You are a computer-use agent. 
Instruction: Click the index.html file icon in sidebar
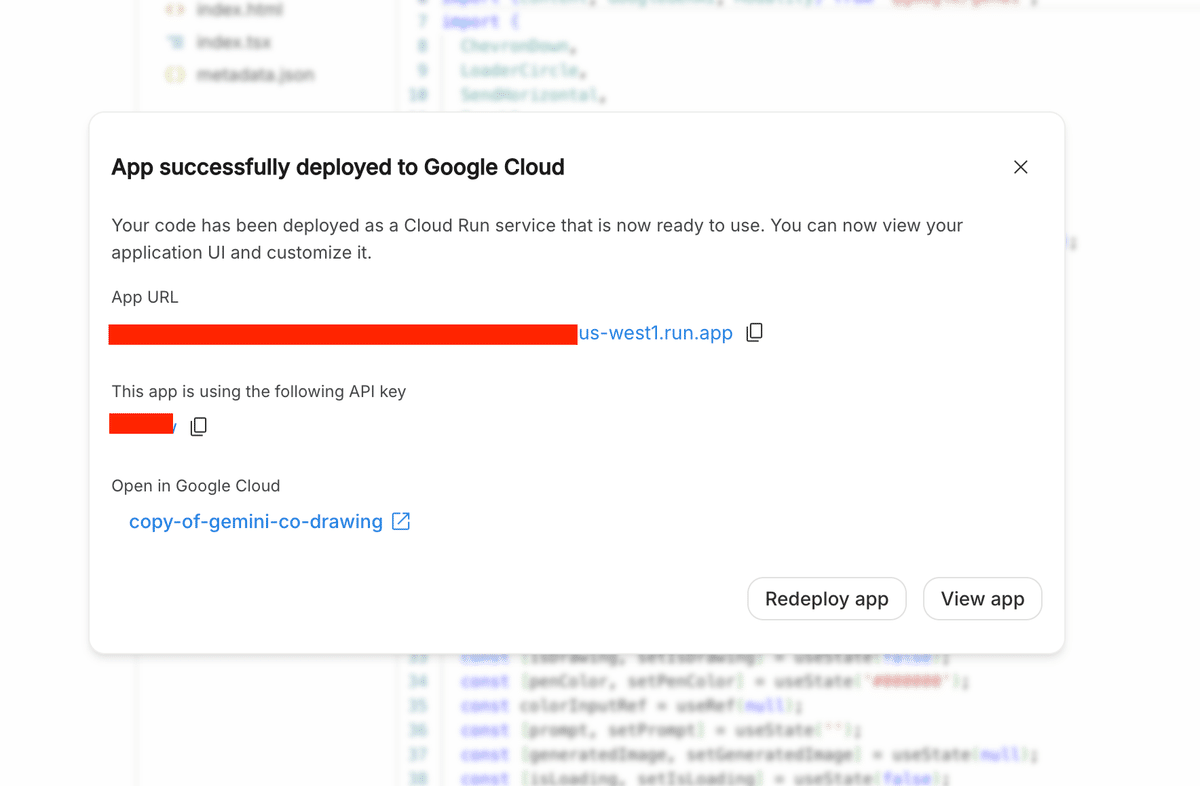(175, 10)
